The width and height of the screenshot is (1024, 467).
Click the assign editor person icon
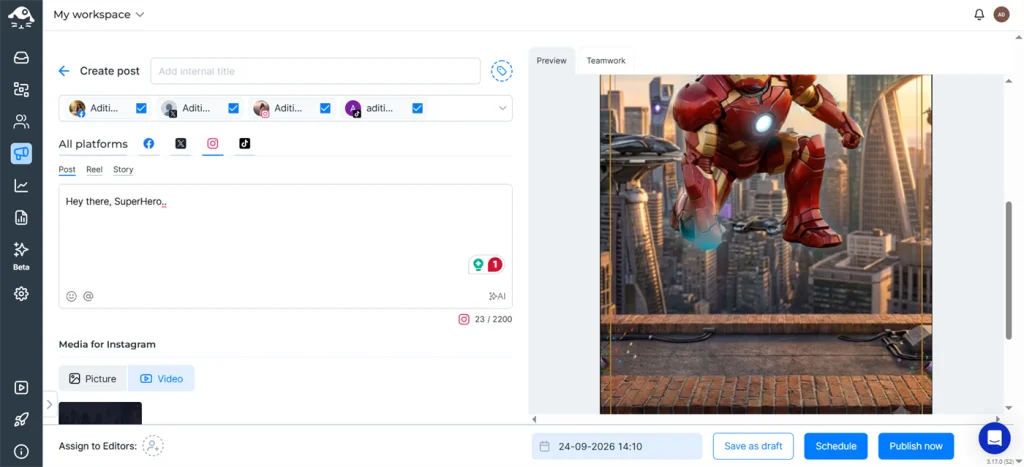pyautogui.click(x=153, y=446)
